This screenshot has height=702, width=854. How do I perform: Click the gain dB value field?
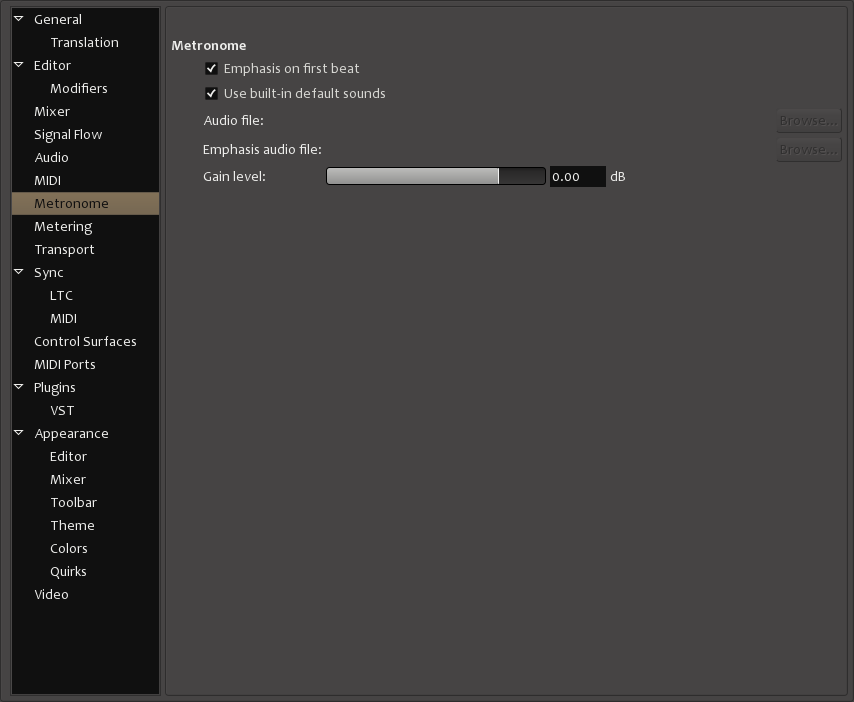[x=577, y=176]
